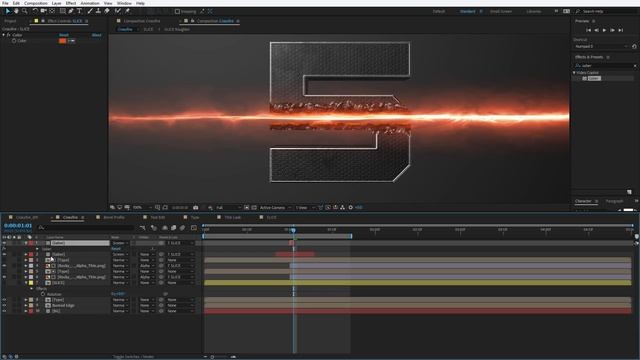Hide layer 1 Saber with eye toggle

(x=4, y=243)
